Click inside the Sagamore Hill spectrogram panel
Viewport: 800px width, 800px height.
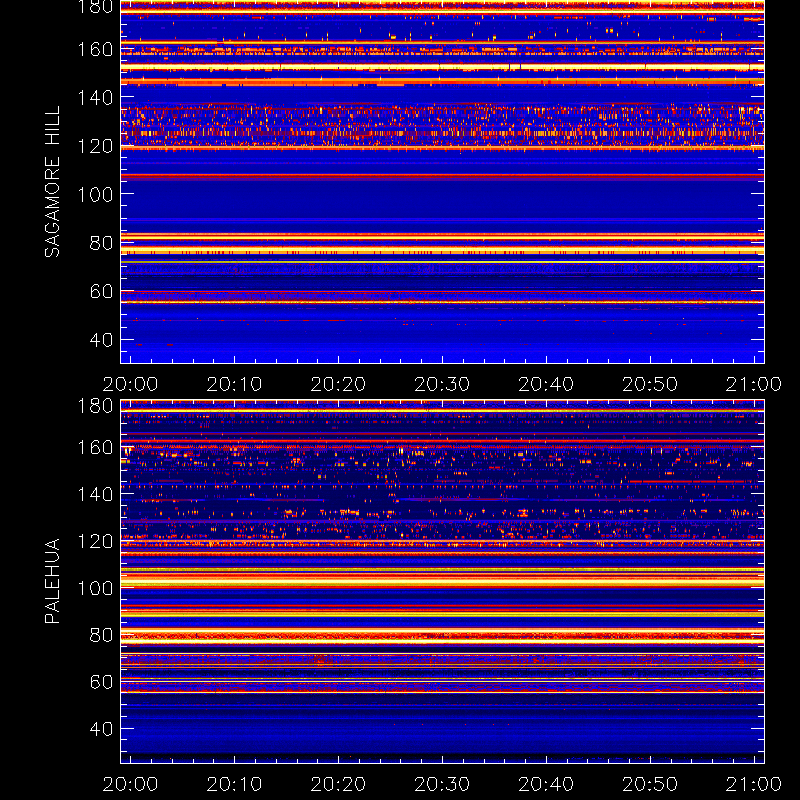442,182
